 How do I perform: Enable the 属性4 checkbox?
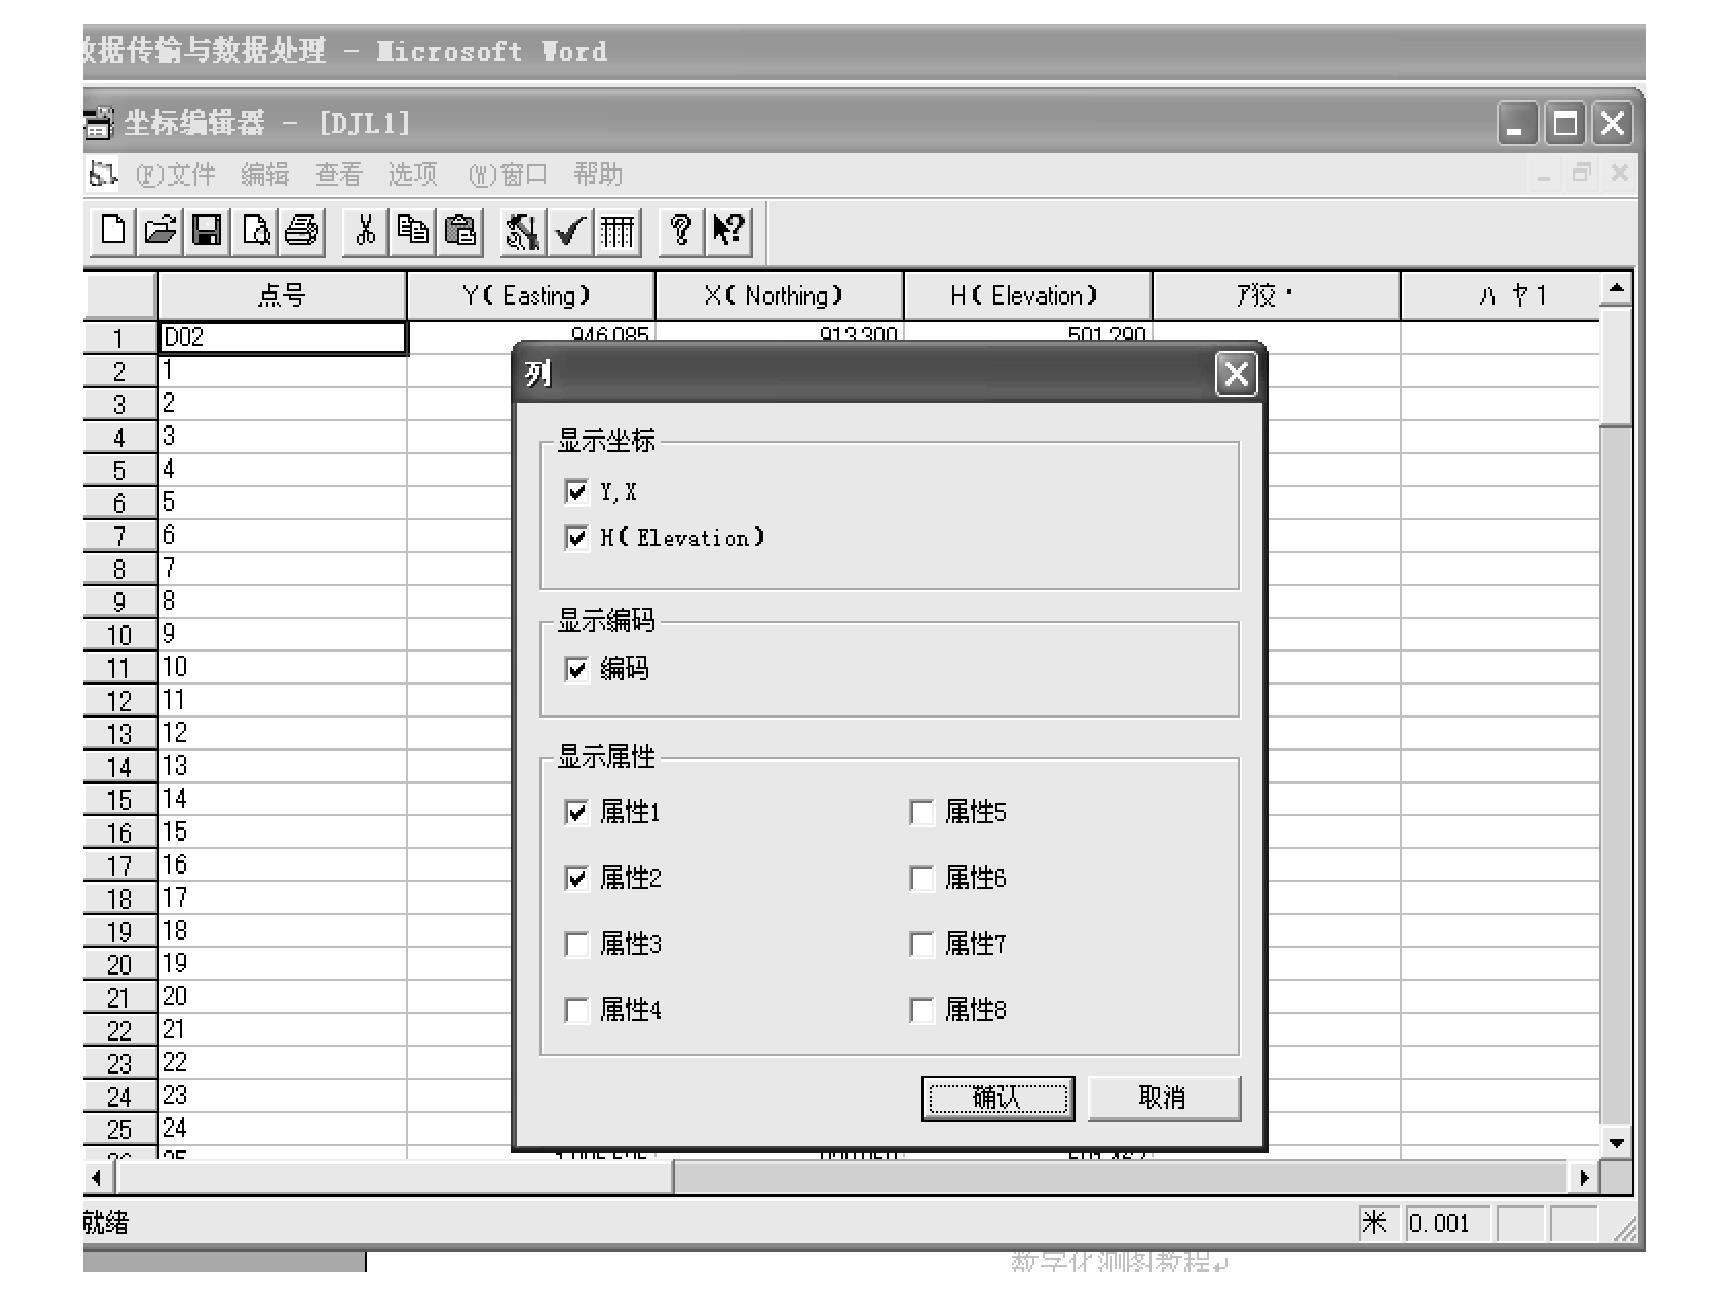(x=576, y=1010)
